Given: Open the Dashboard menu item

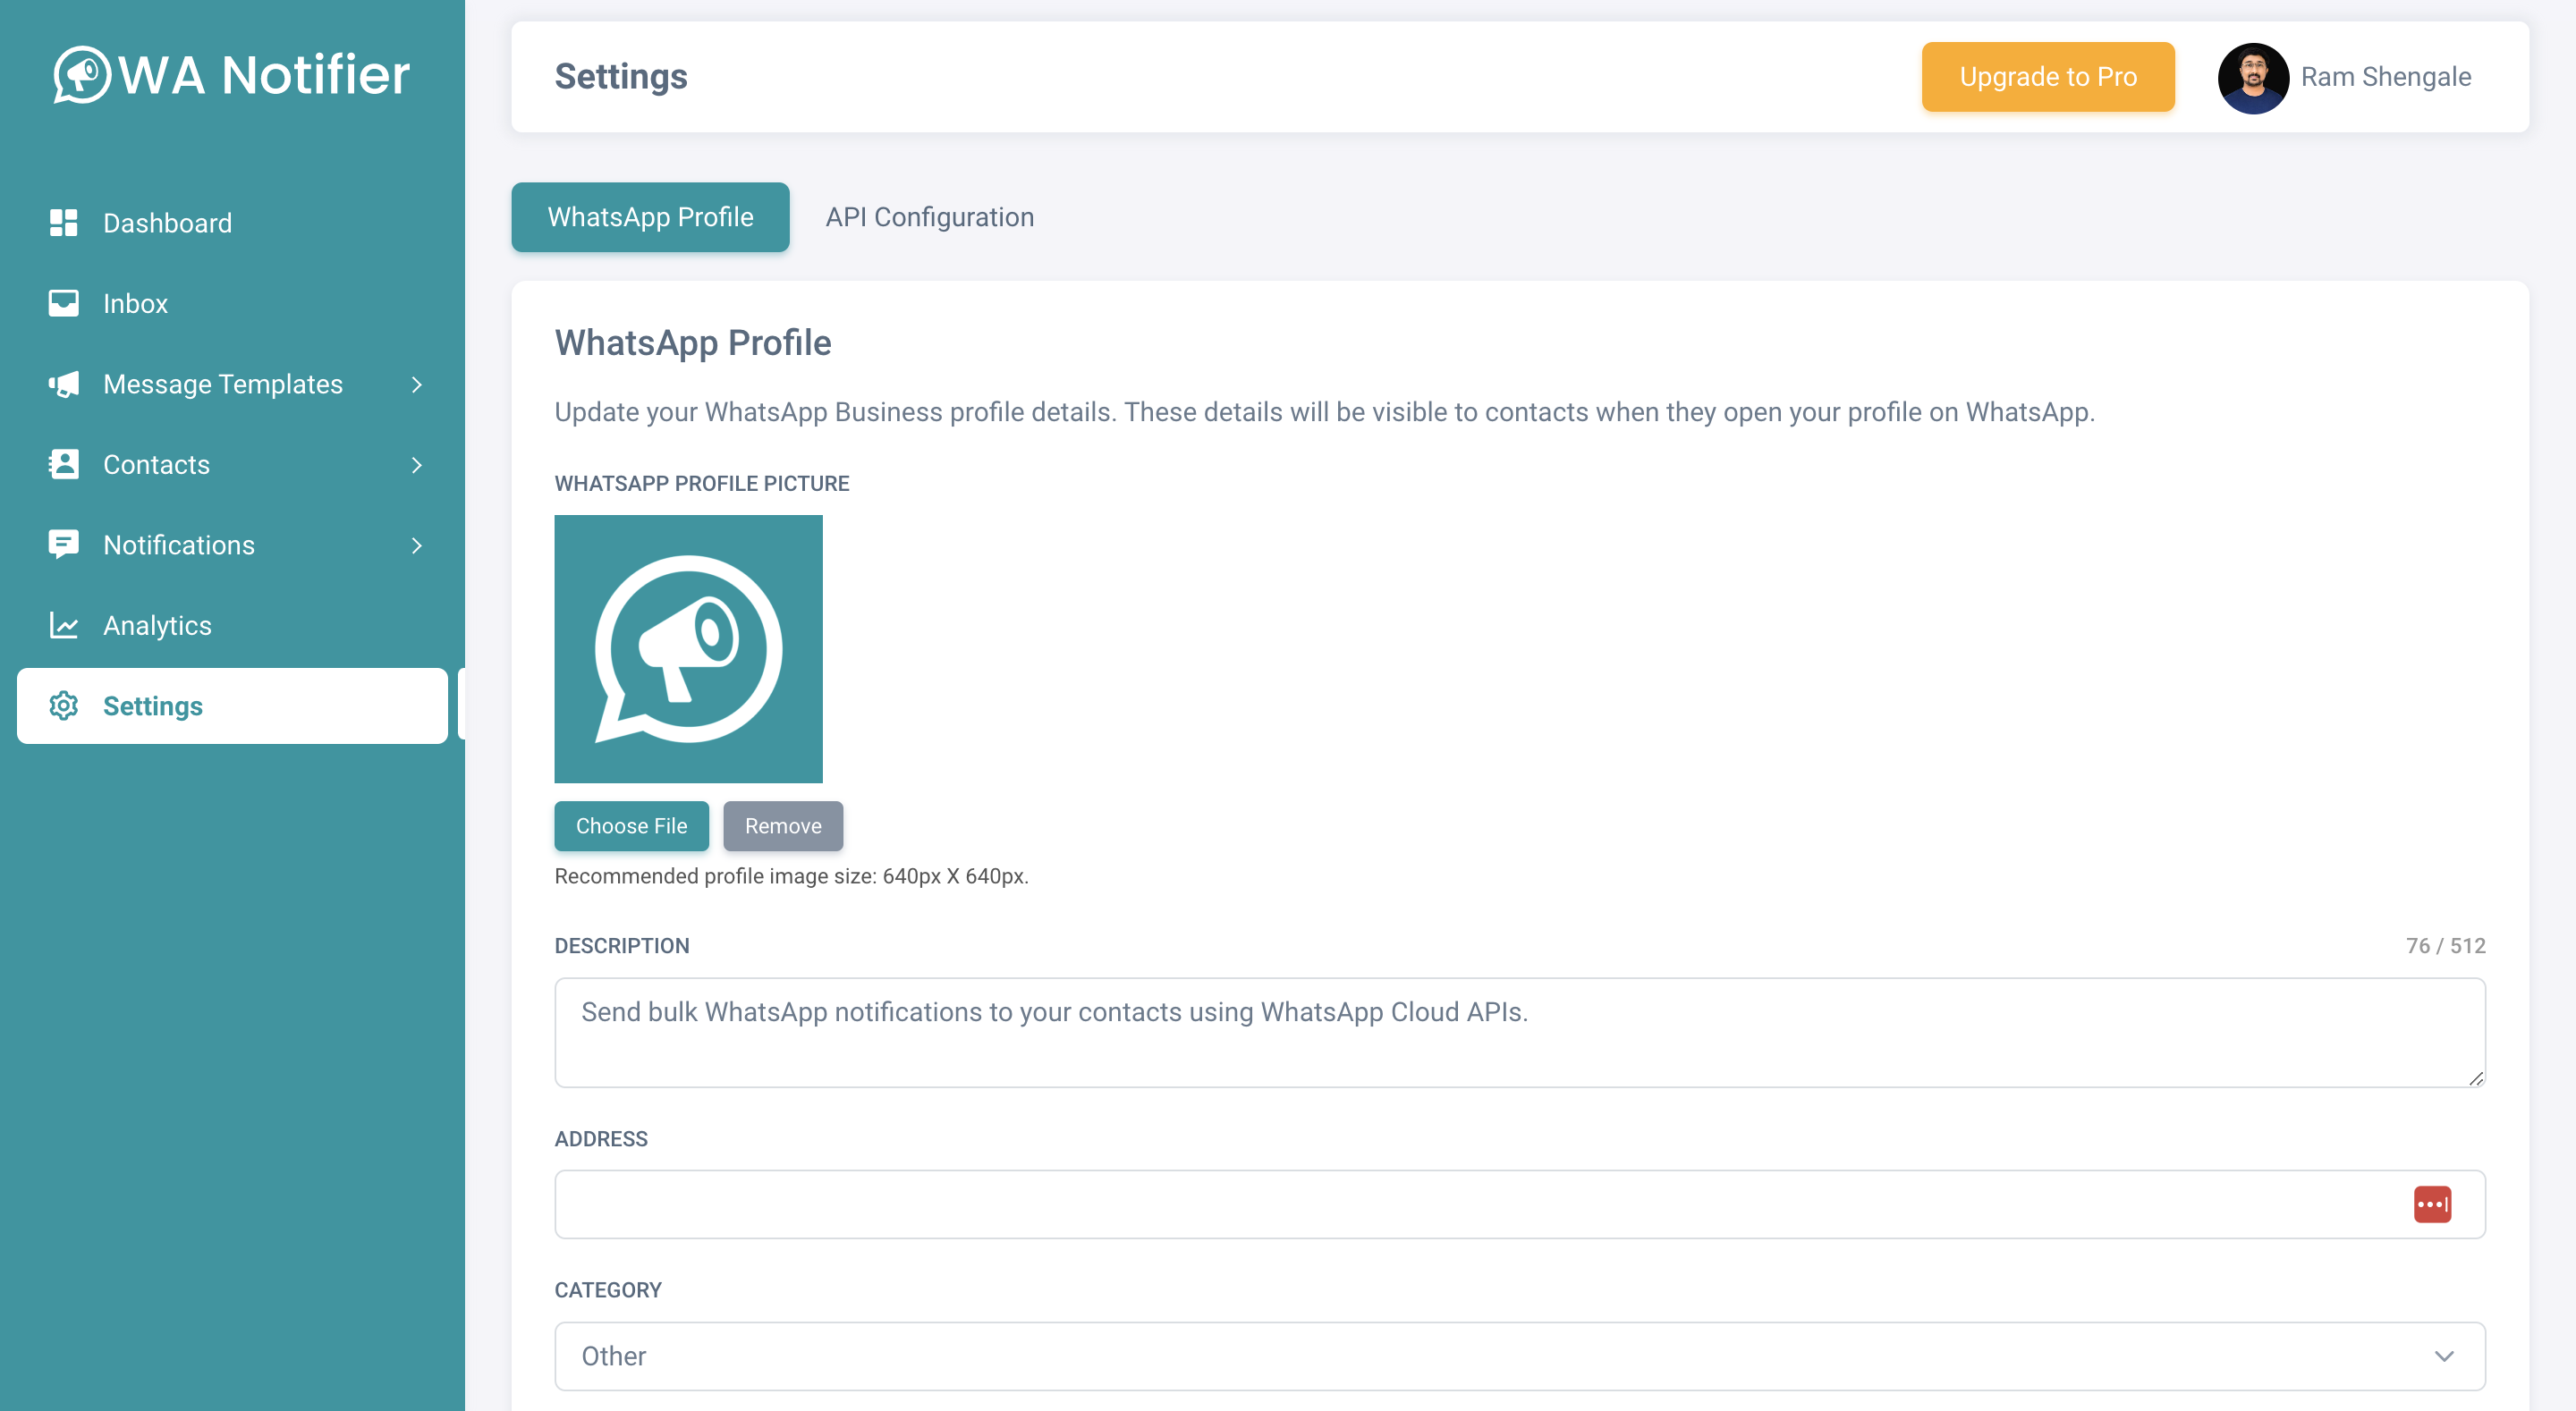Looking at the screenshot, I should (x=232, y=223).
